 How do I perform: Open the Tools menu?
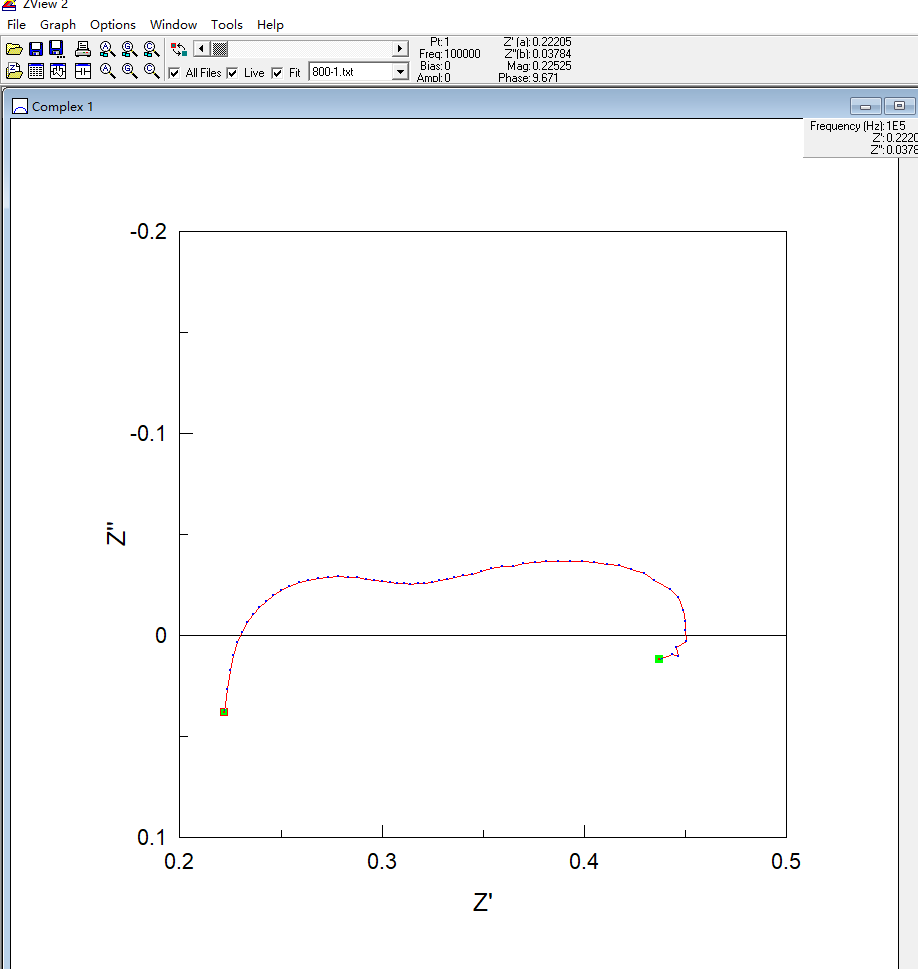tap(227, 24)
